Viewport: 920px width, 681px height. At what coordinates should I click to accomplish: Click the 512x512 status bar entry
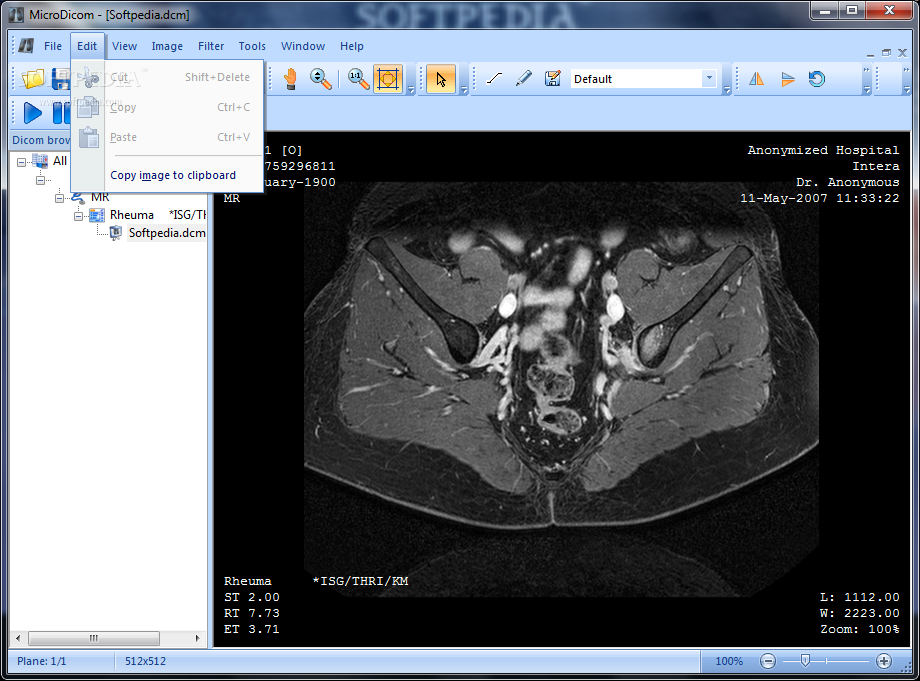[145, 661]
